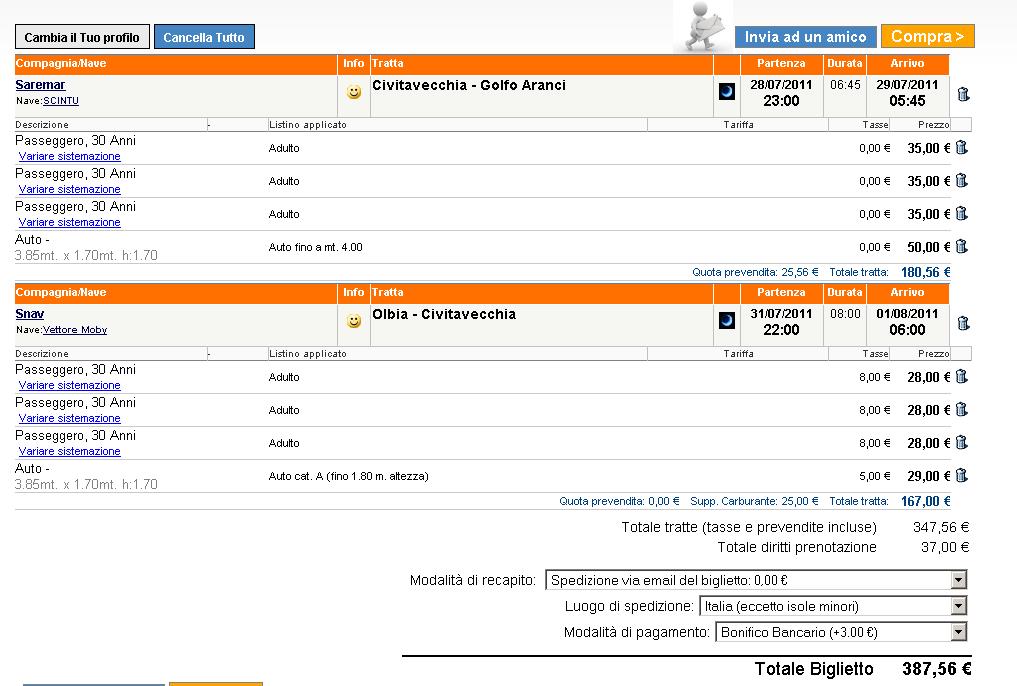Click trash icon for Saremar route
Viewport: 1017px width, 686px height.
pyautogui.click(x=963, y=95)
